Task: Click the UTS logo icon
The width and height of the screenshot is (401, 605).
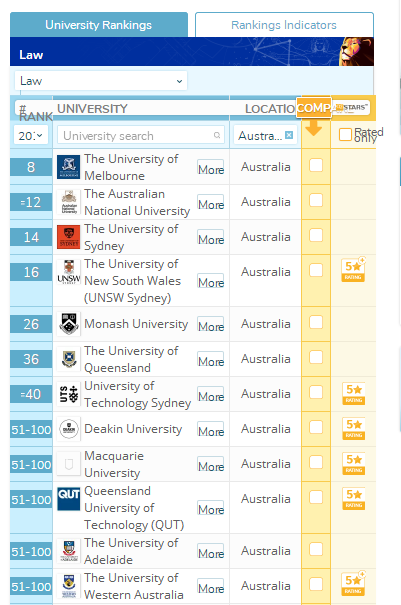Action: [69, 394]
